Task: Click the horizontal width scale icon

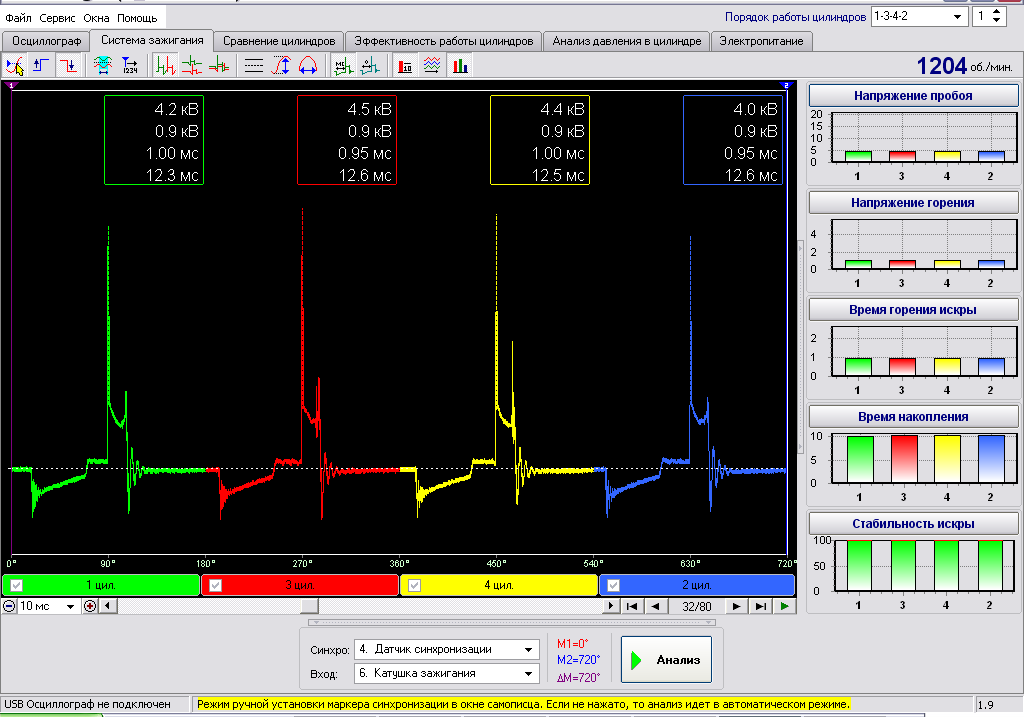Action: click(308, 66)
